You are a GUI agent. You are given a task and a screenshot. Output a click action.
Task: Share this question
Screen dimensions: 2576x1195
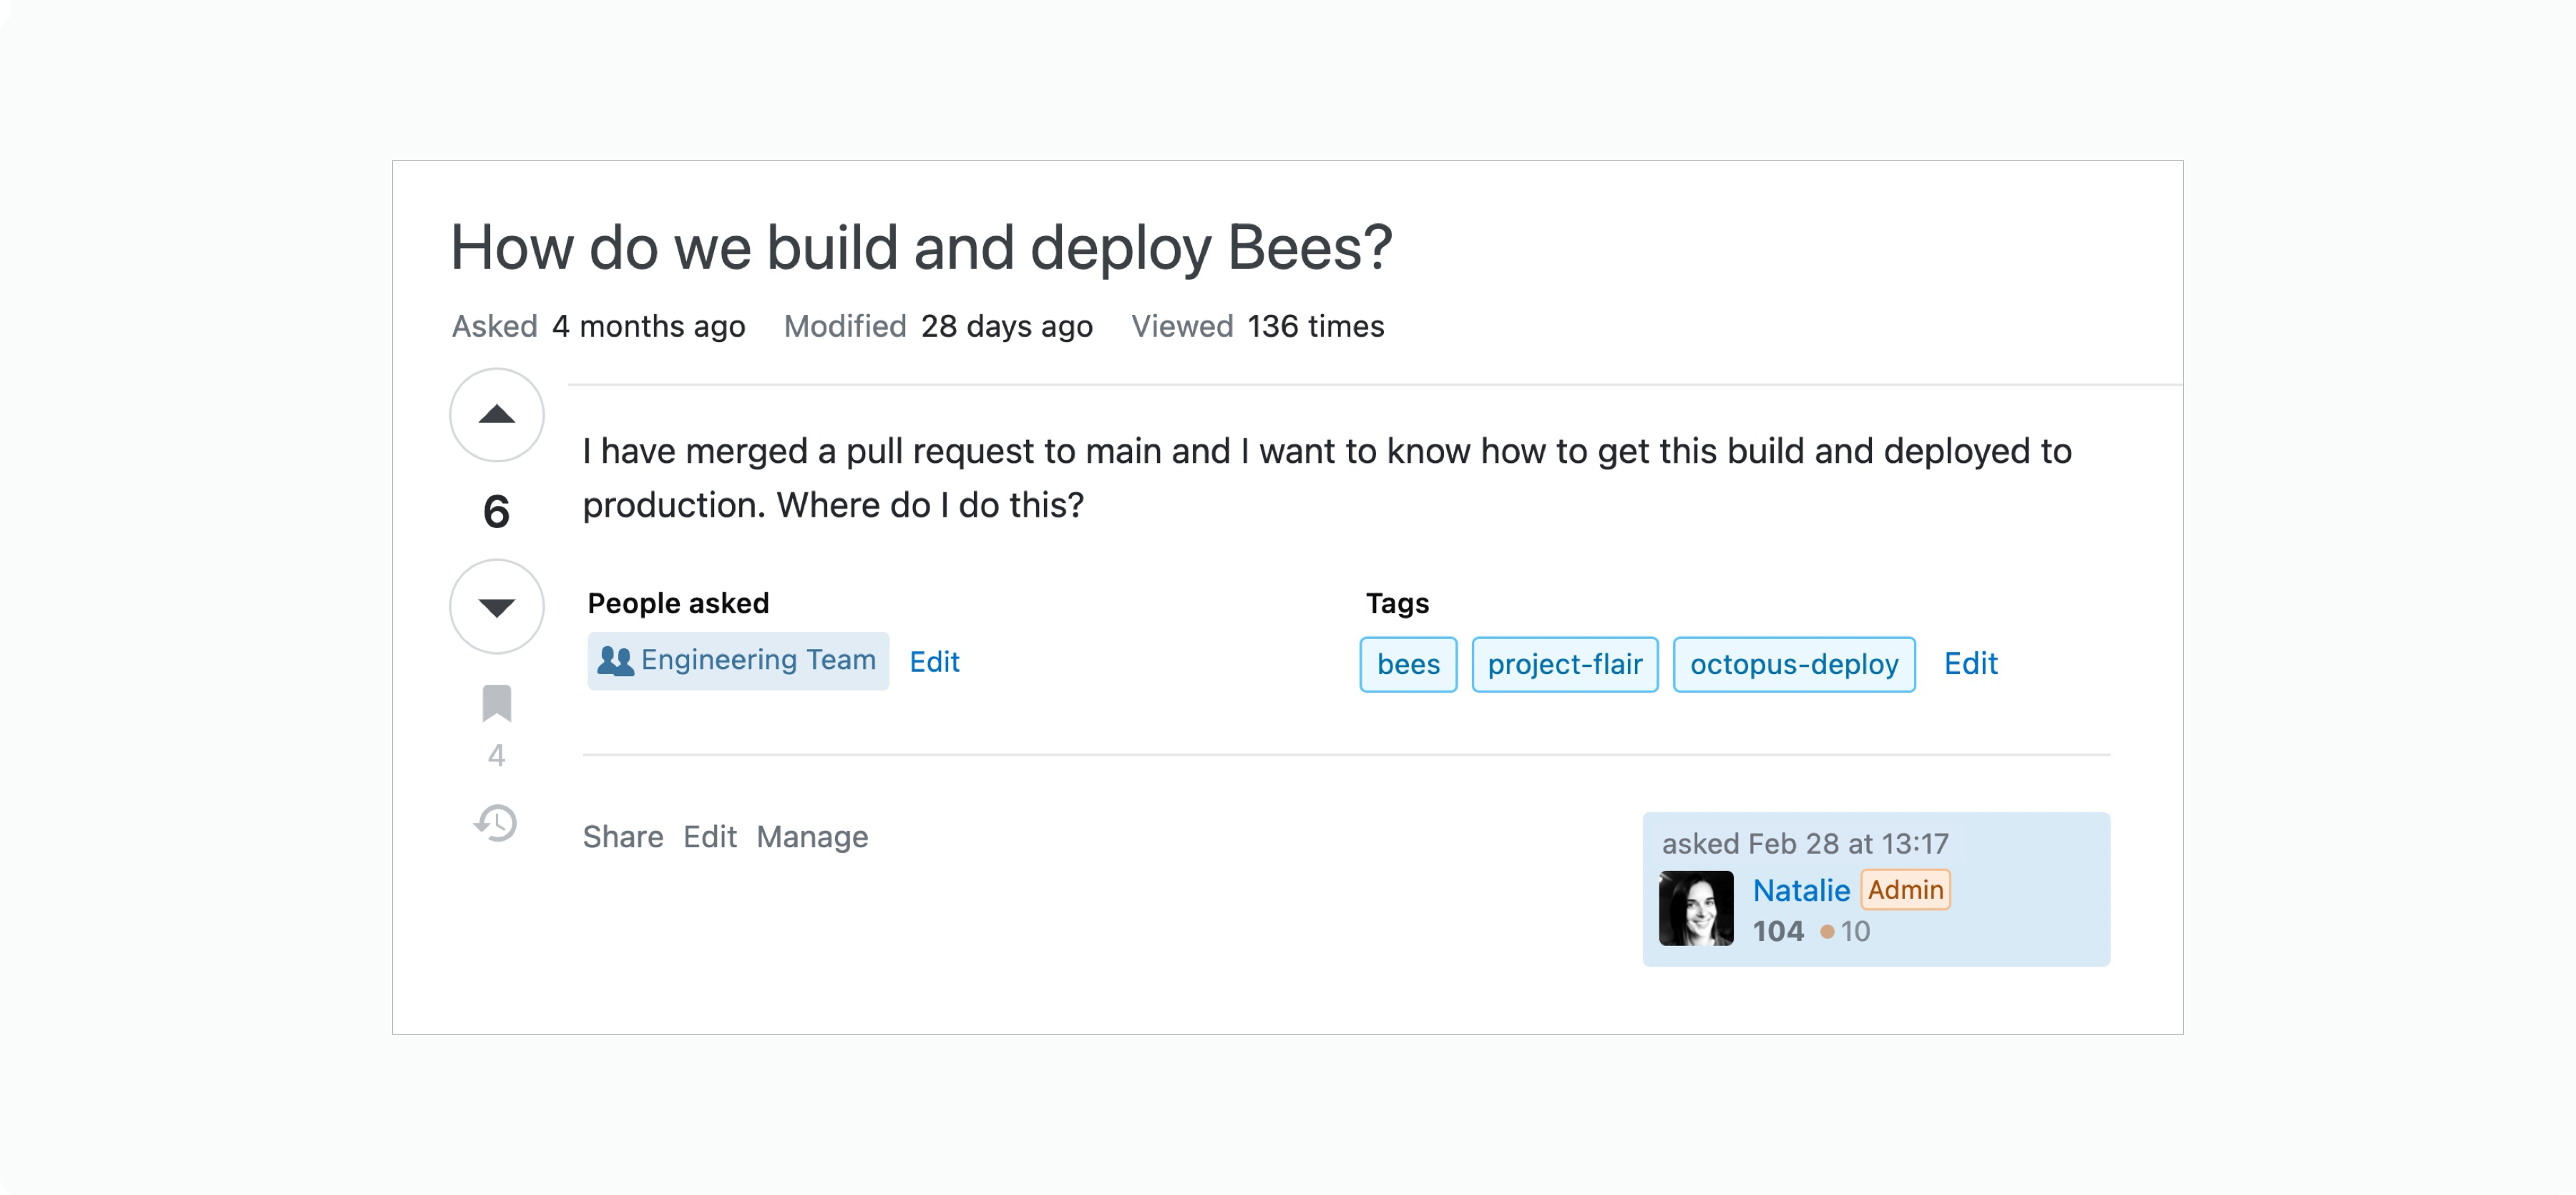[623, 836]
